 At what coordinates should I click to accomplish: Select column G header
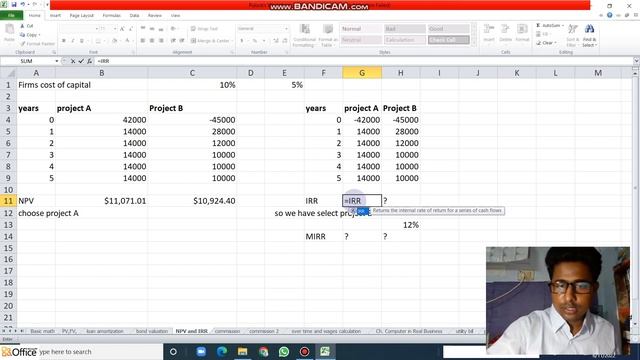tap(362, 73)
